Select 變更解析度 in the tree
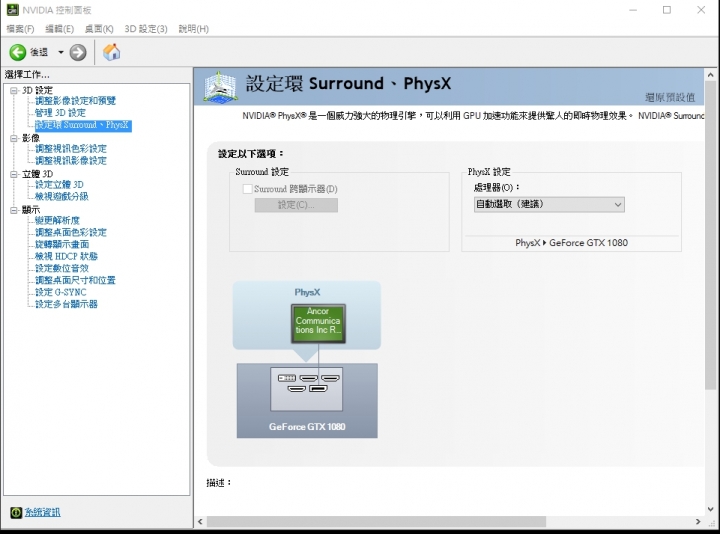720x534 pixels. [57, 220]
